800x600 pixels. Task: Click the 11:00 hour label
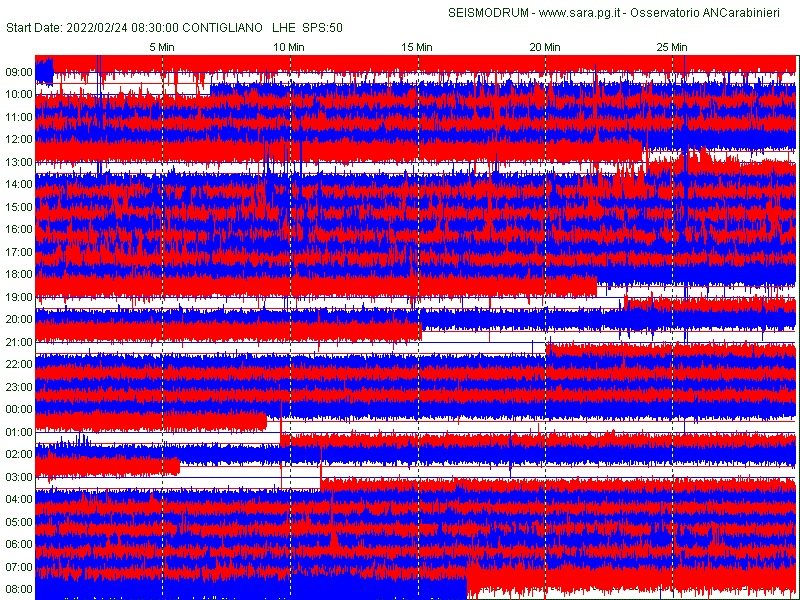[18, 117]
